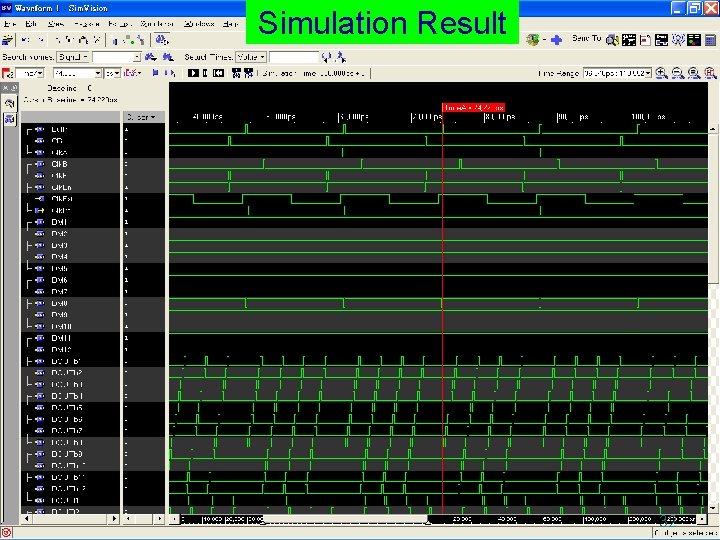Open the search names history dropdown arrow

tap(137, 57)
